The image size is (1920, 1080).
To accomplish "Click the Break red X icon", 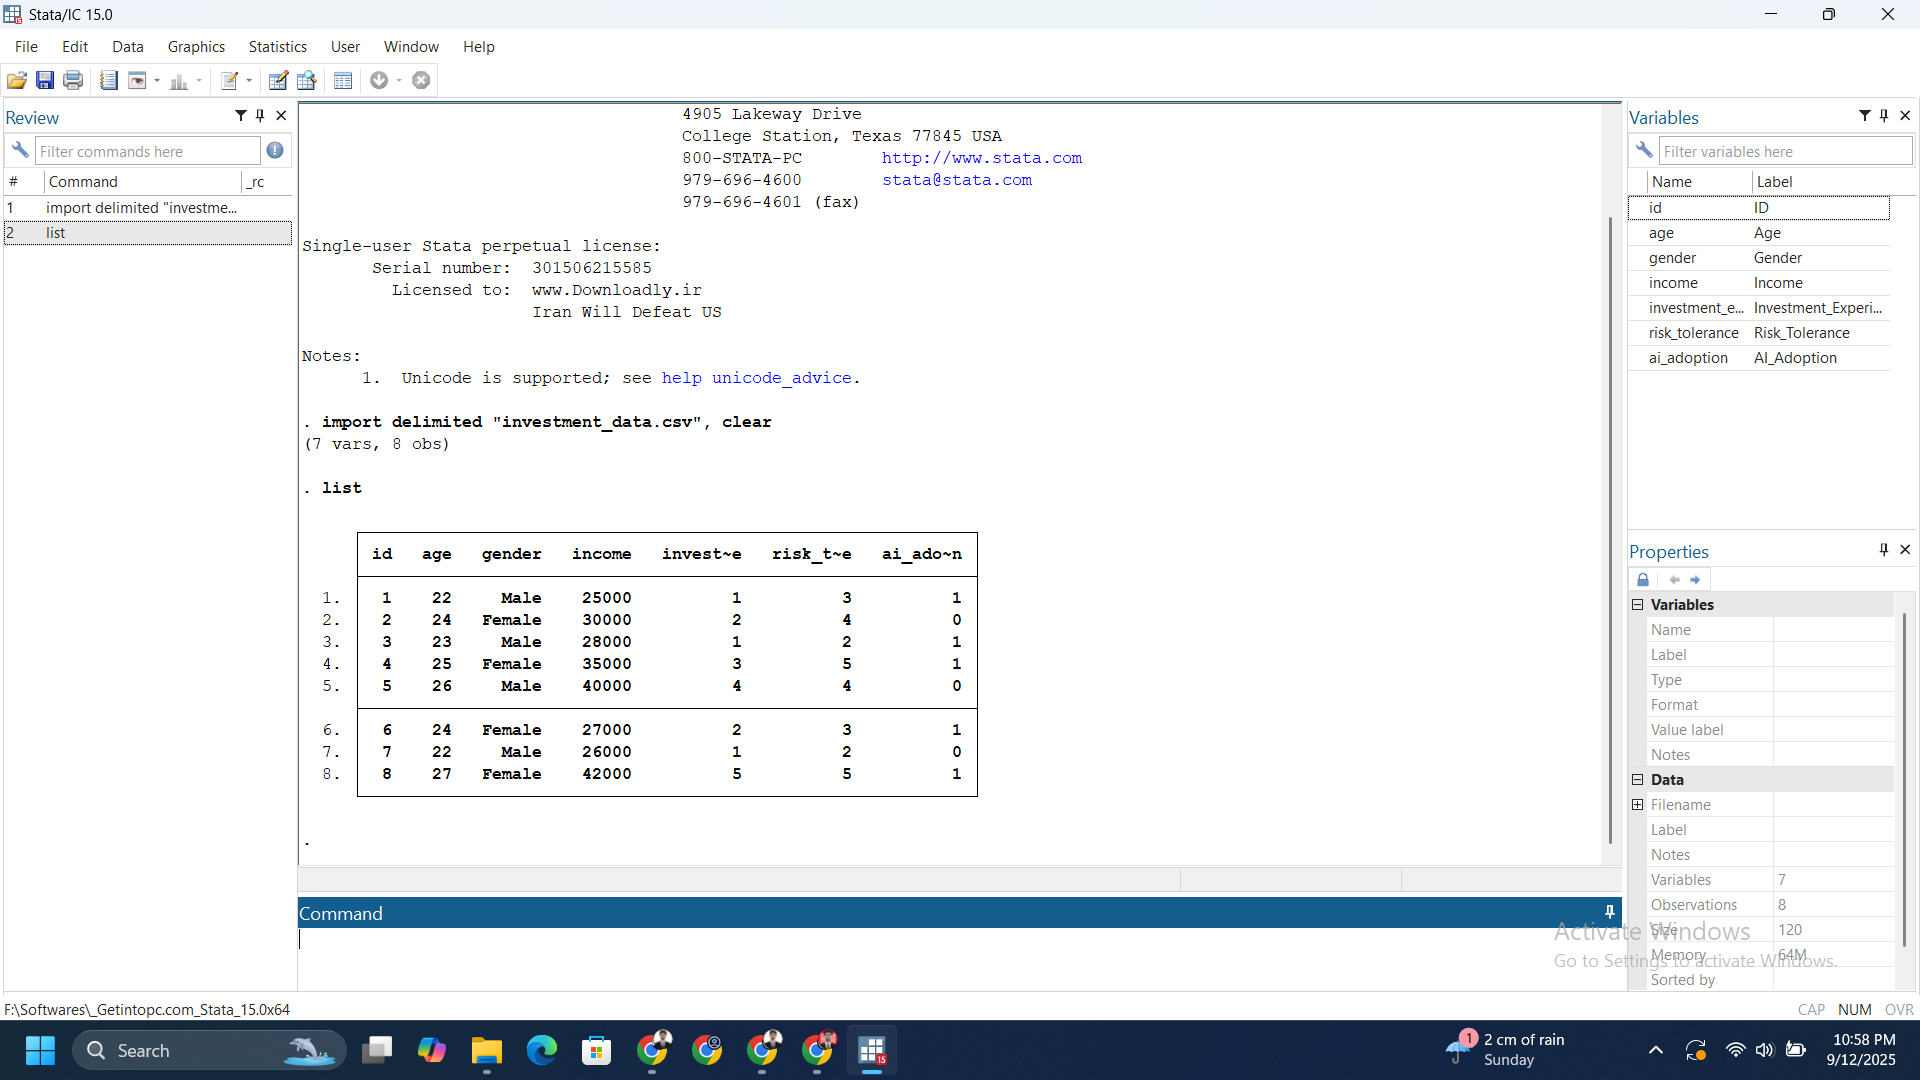I will [421, 80].
